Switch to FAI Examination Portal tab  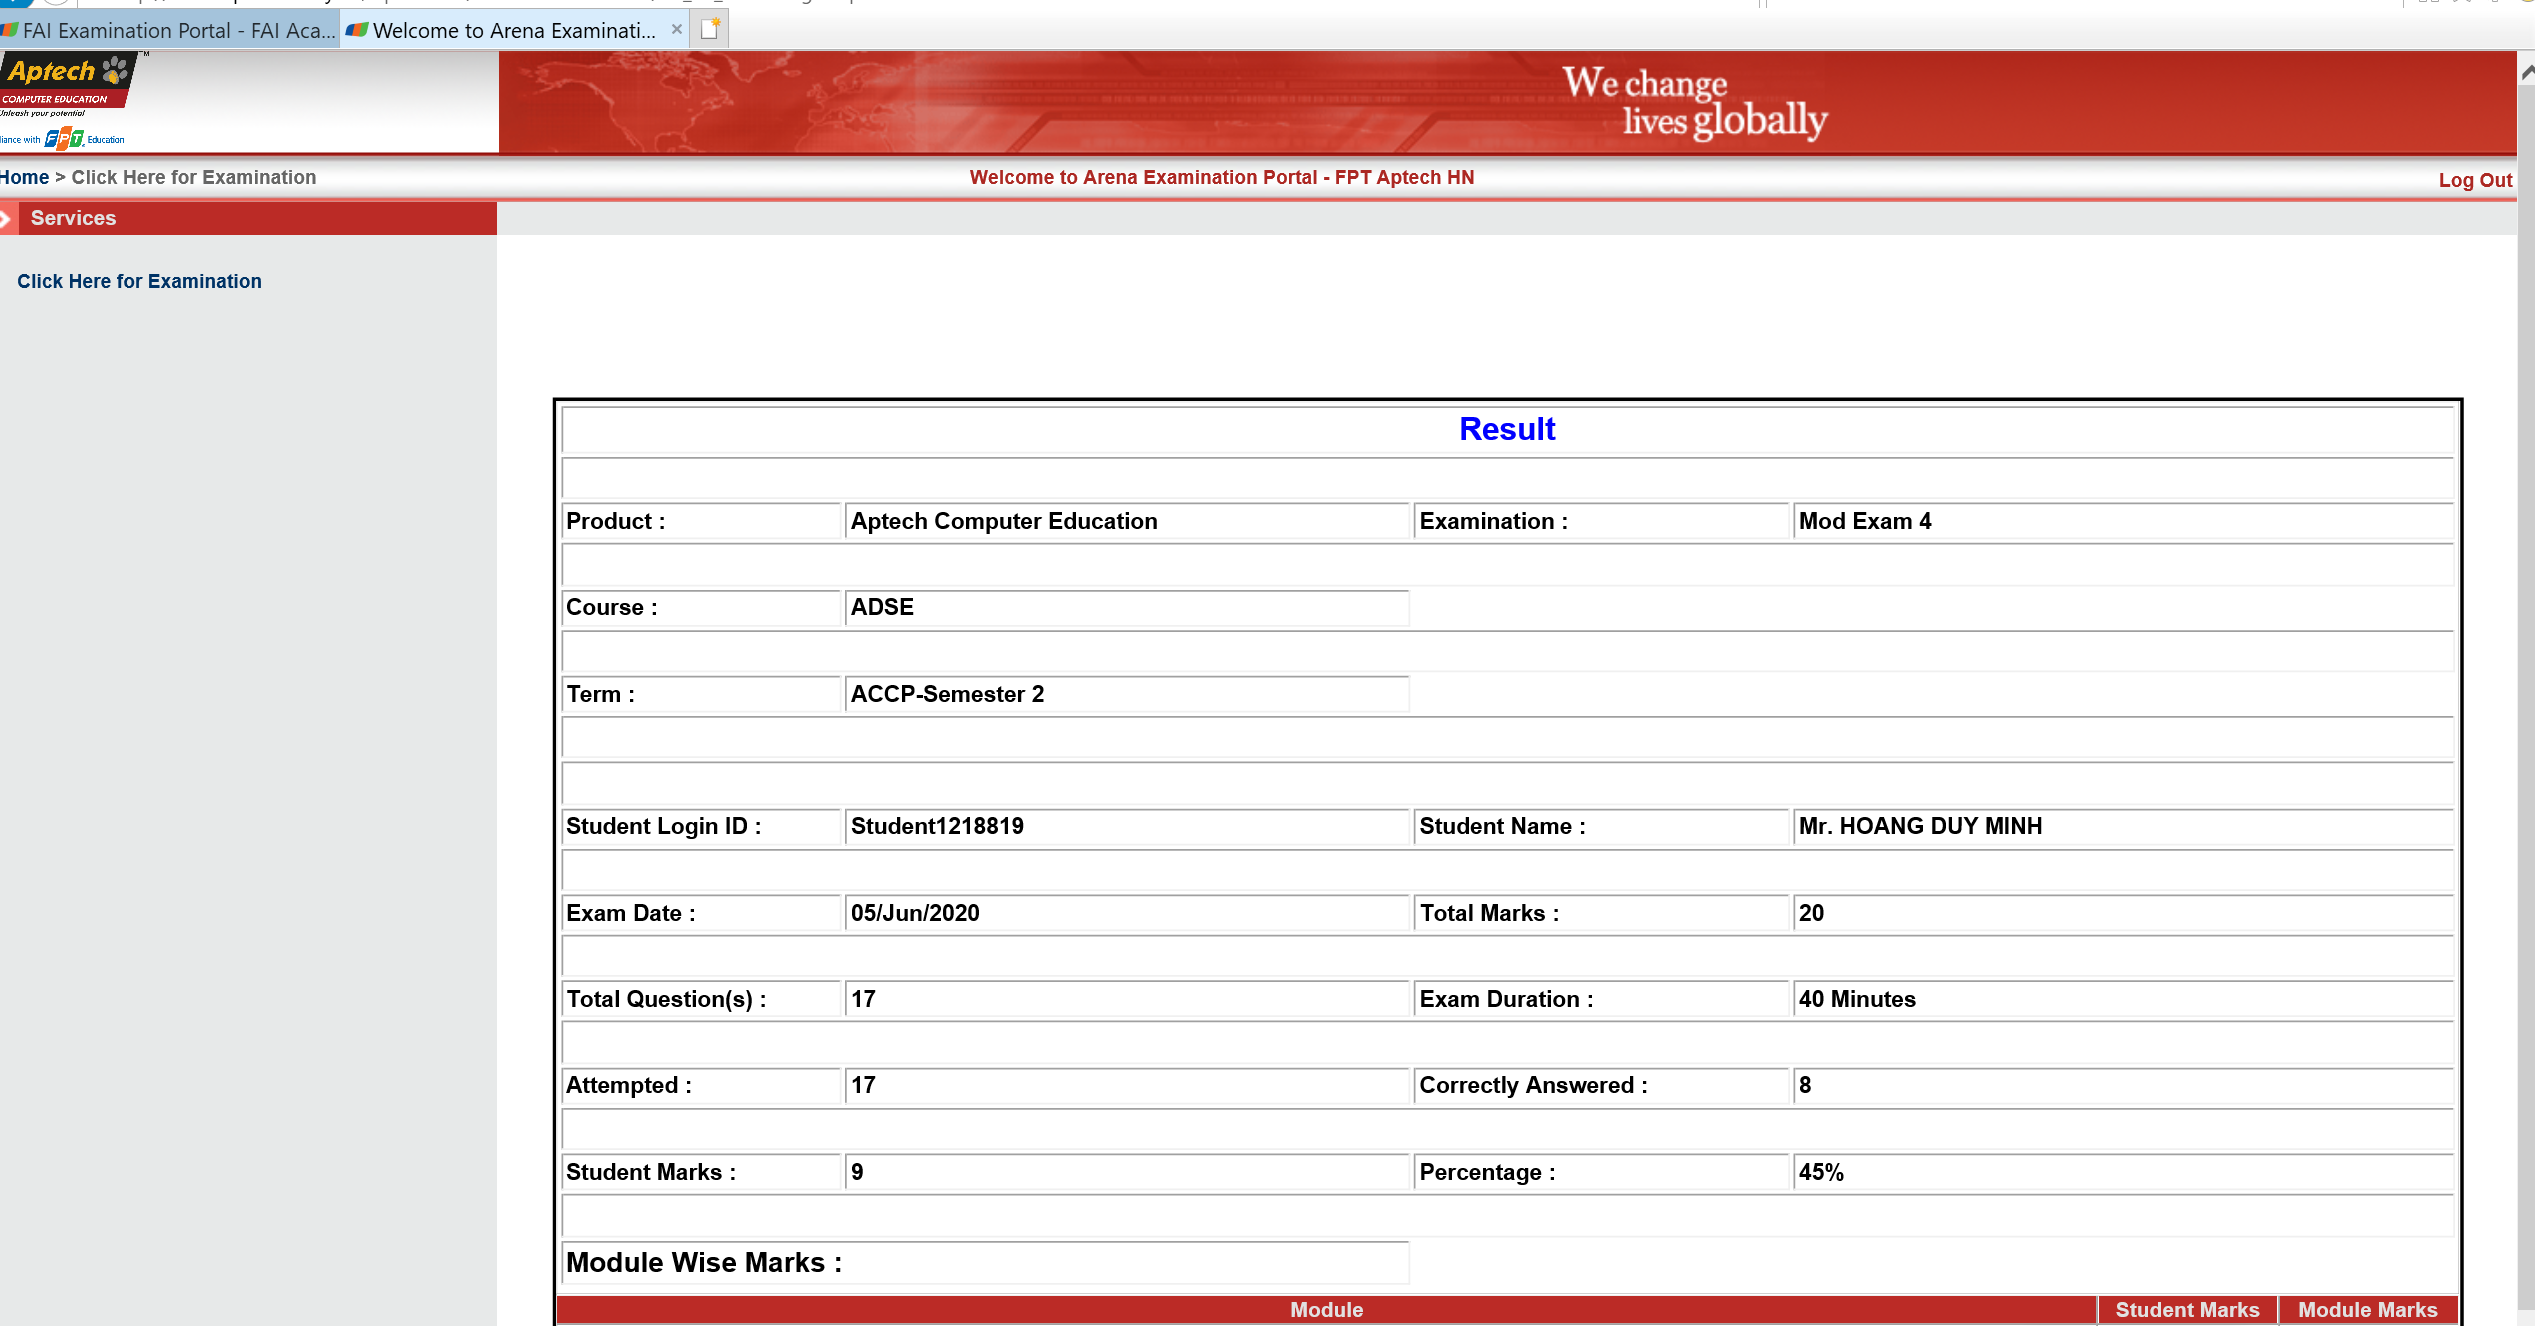tap(168, 31)
